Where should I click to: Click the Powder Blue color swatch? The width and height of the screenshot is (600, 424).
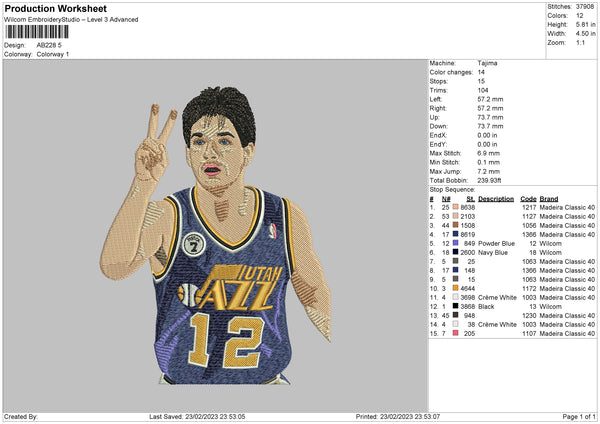tap(455, 243)
